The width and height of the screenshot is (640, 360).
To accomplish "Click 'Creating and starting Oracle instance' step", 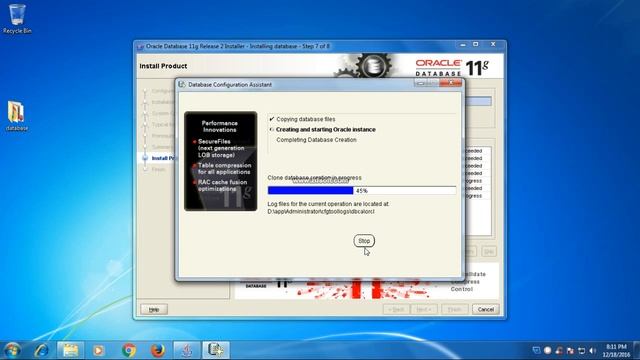I will [x=326, y=129].
